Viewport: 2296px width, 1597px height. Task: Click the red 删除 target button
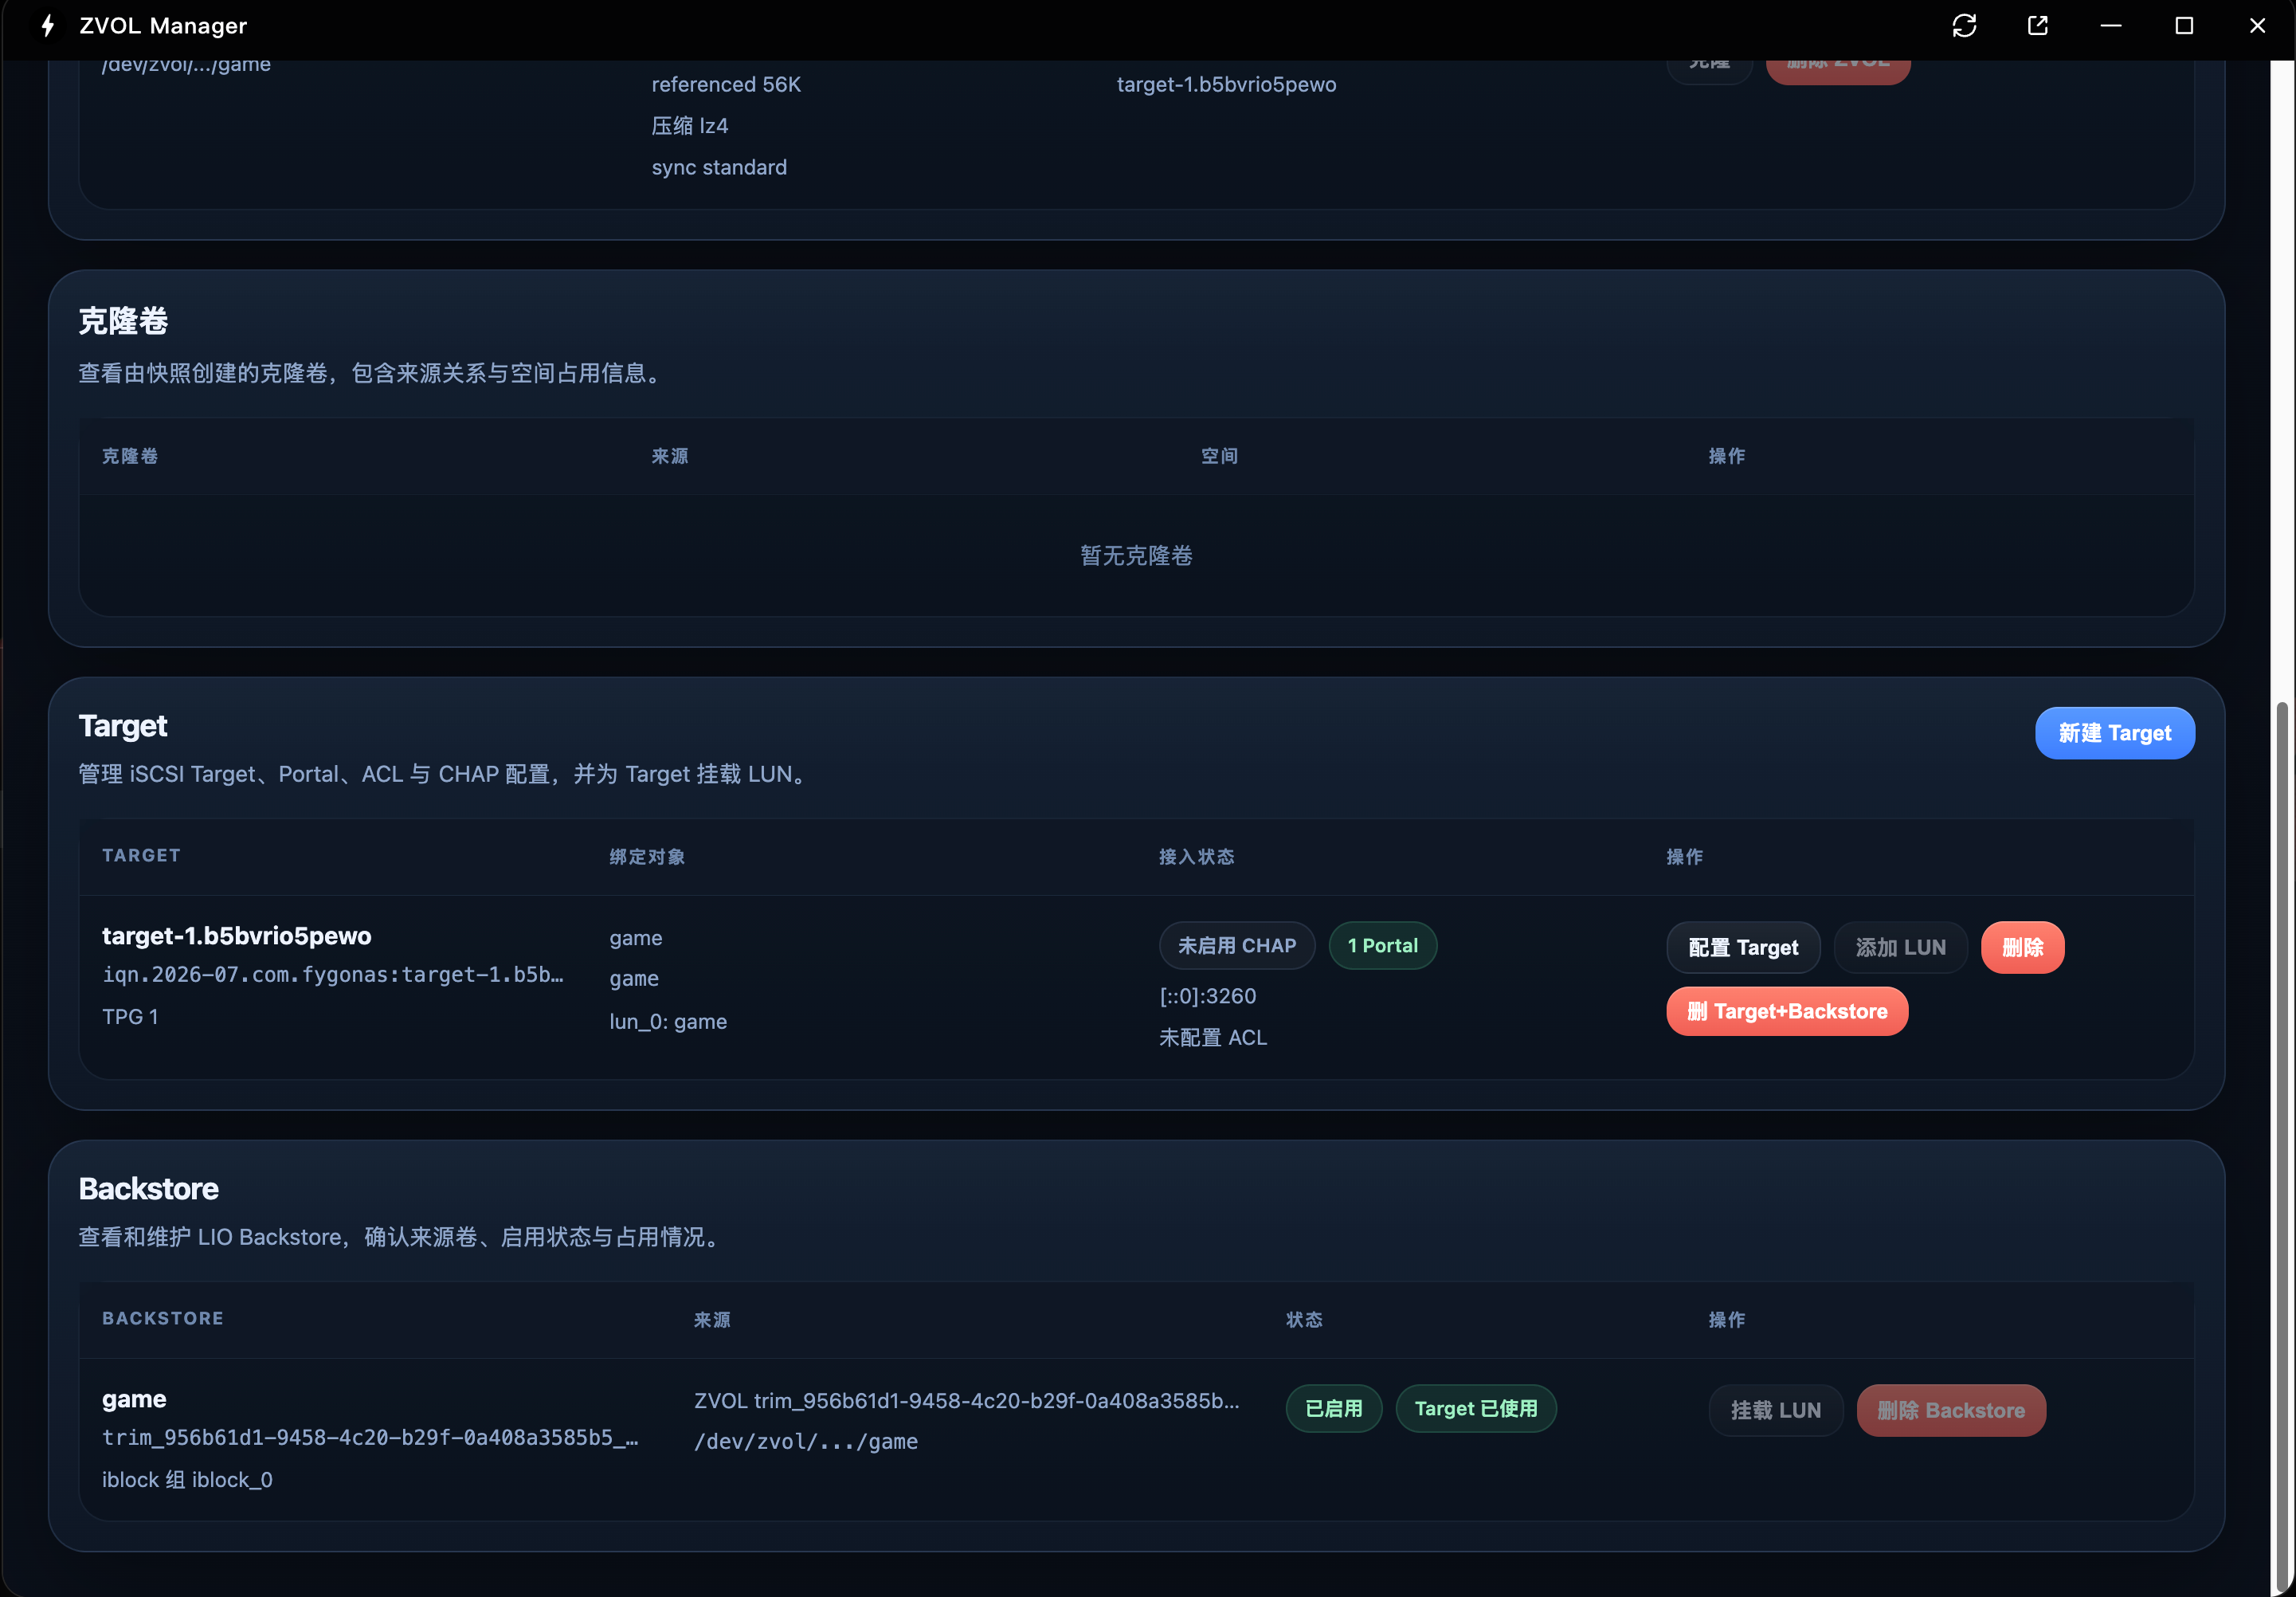(2022, 947)
